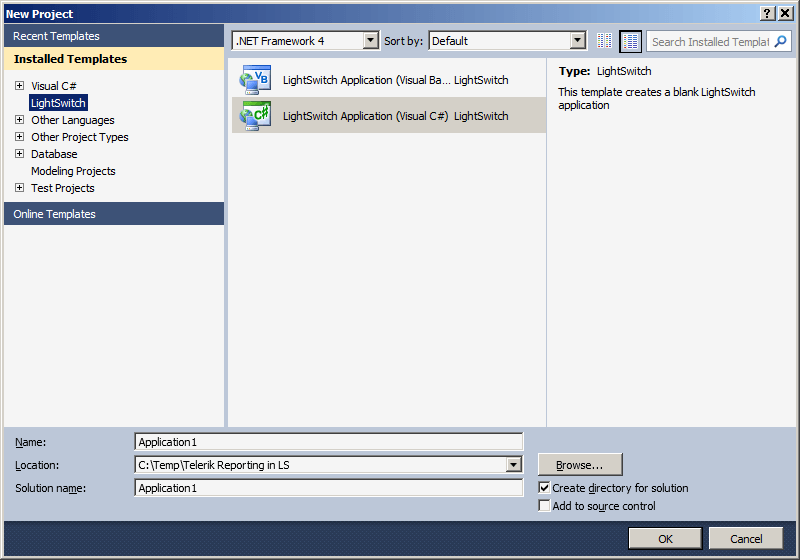800x560 pixels.
Task: Select the Visual C# LightSwitch Application icon
Action: [x=255, y=116]
